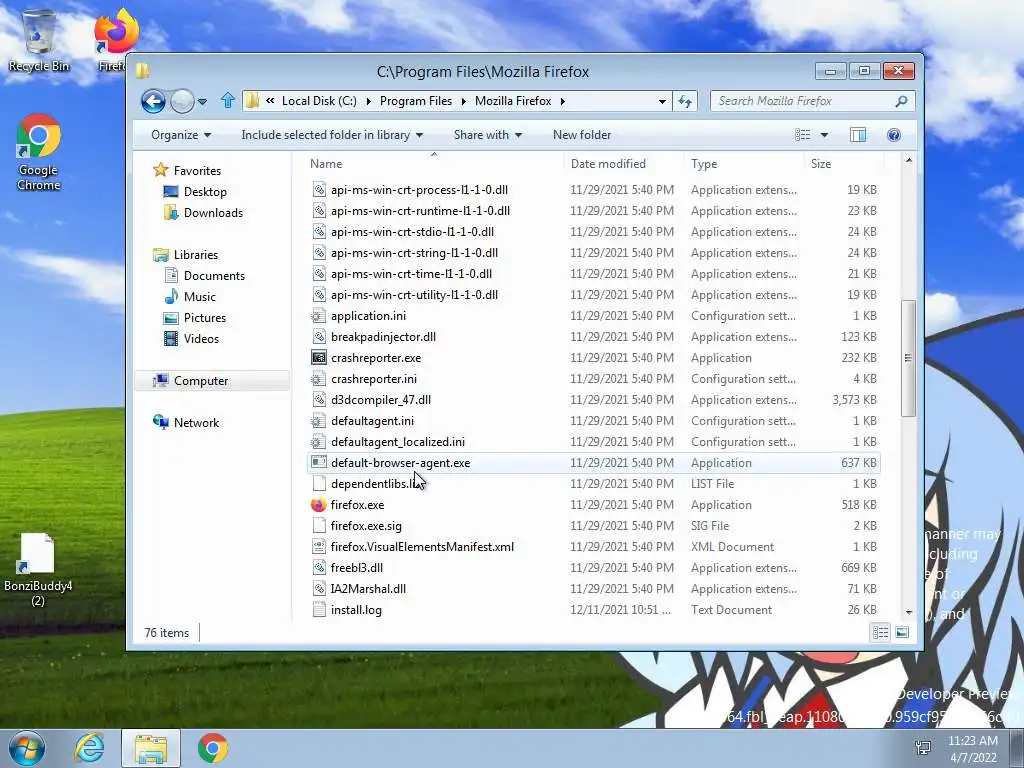Select the crashreporter.exe file icon
This screenshot has width=1024, height=768.
point(319,358)
